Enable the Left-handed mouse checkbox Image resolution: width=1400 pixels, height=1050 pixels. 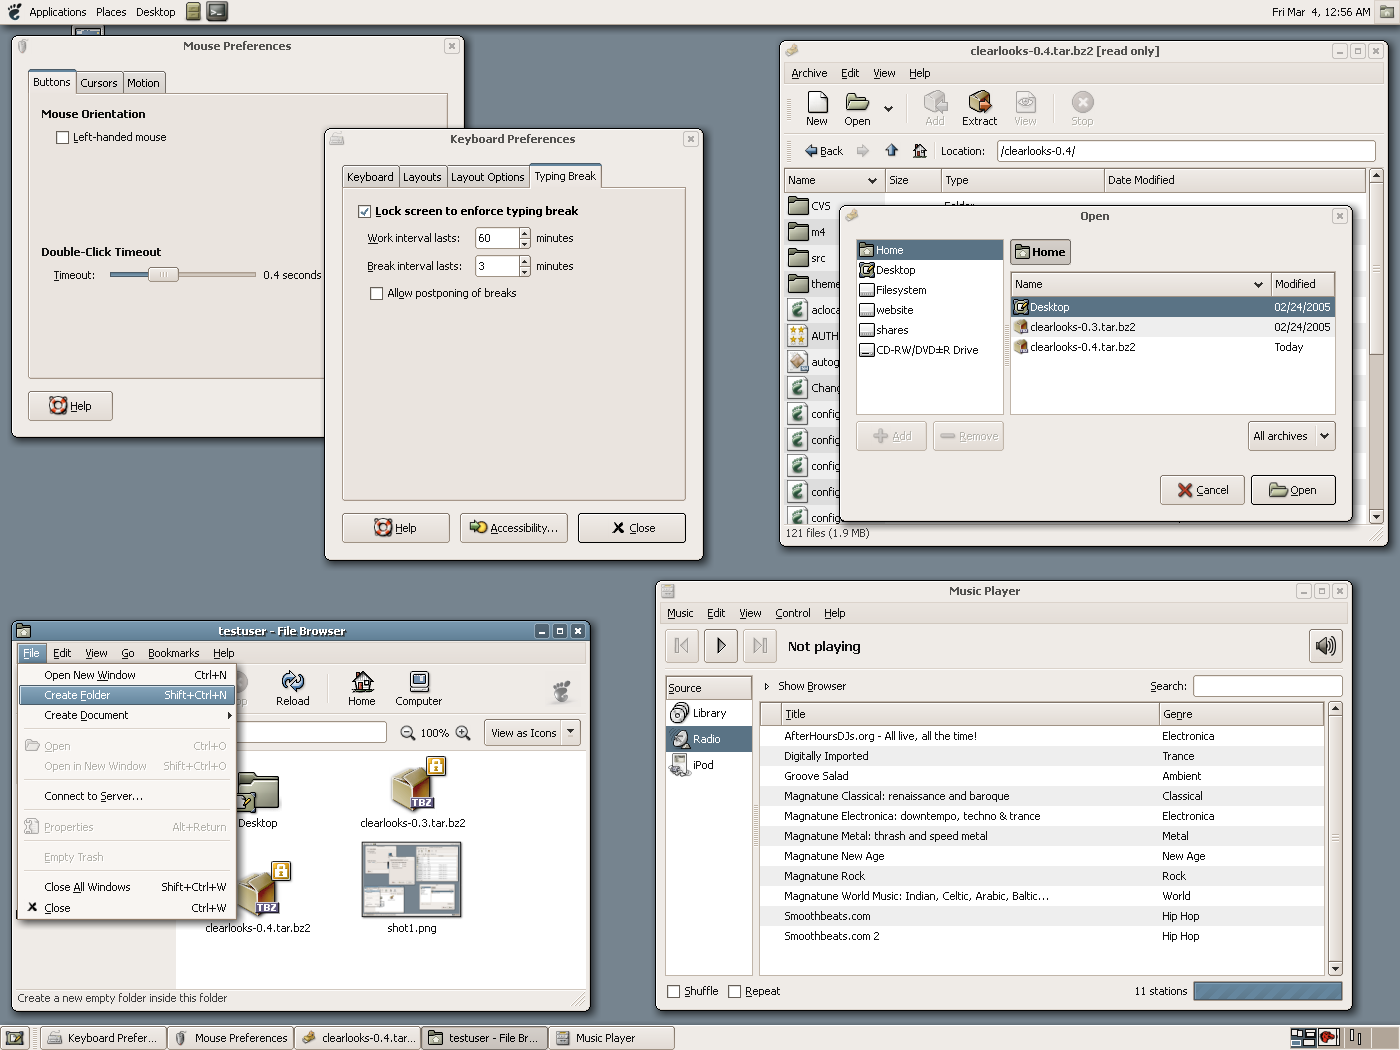[x=63, y=138]
